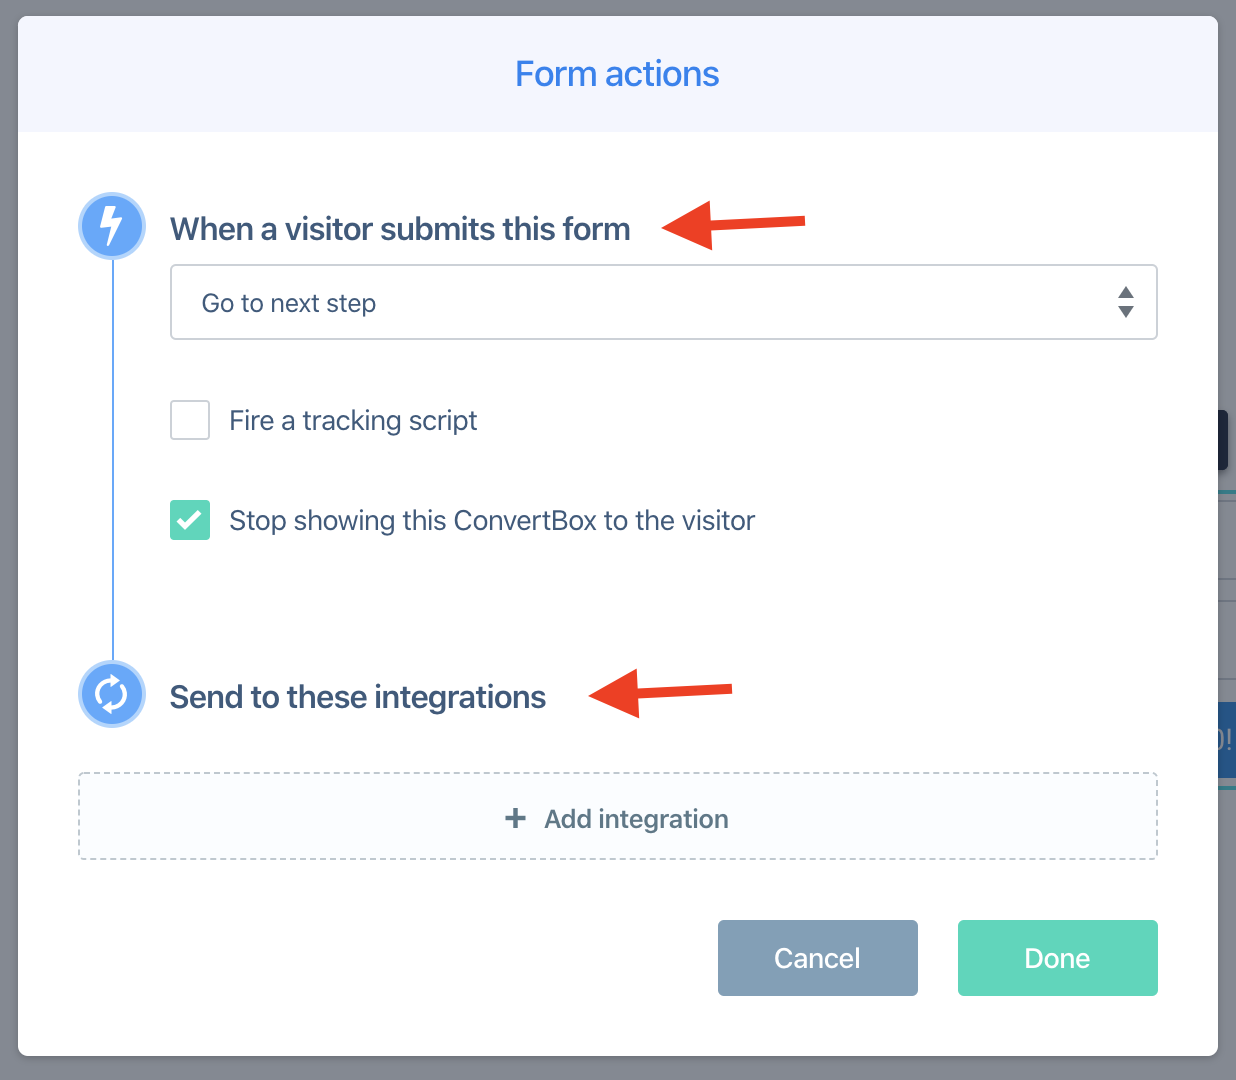Confirm changes with the Done button

tap(1058, 958)
